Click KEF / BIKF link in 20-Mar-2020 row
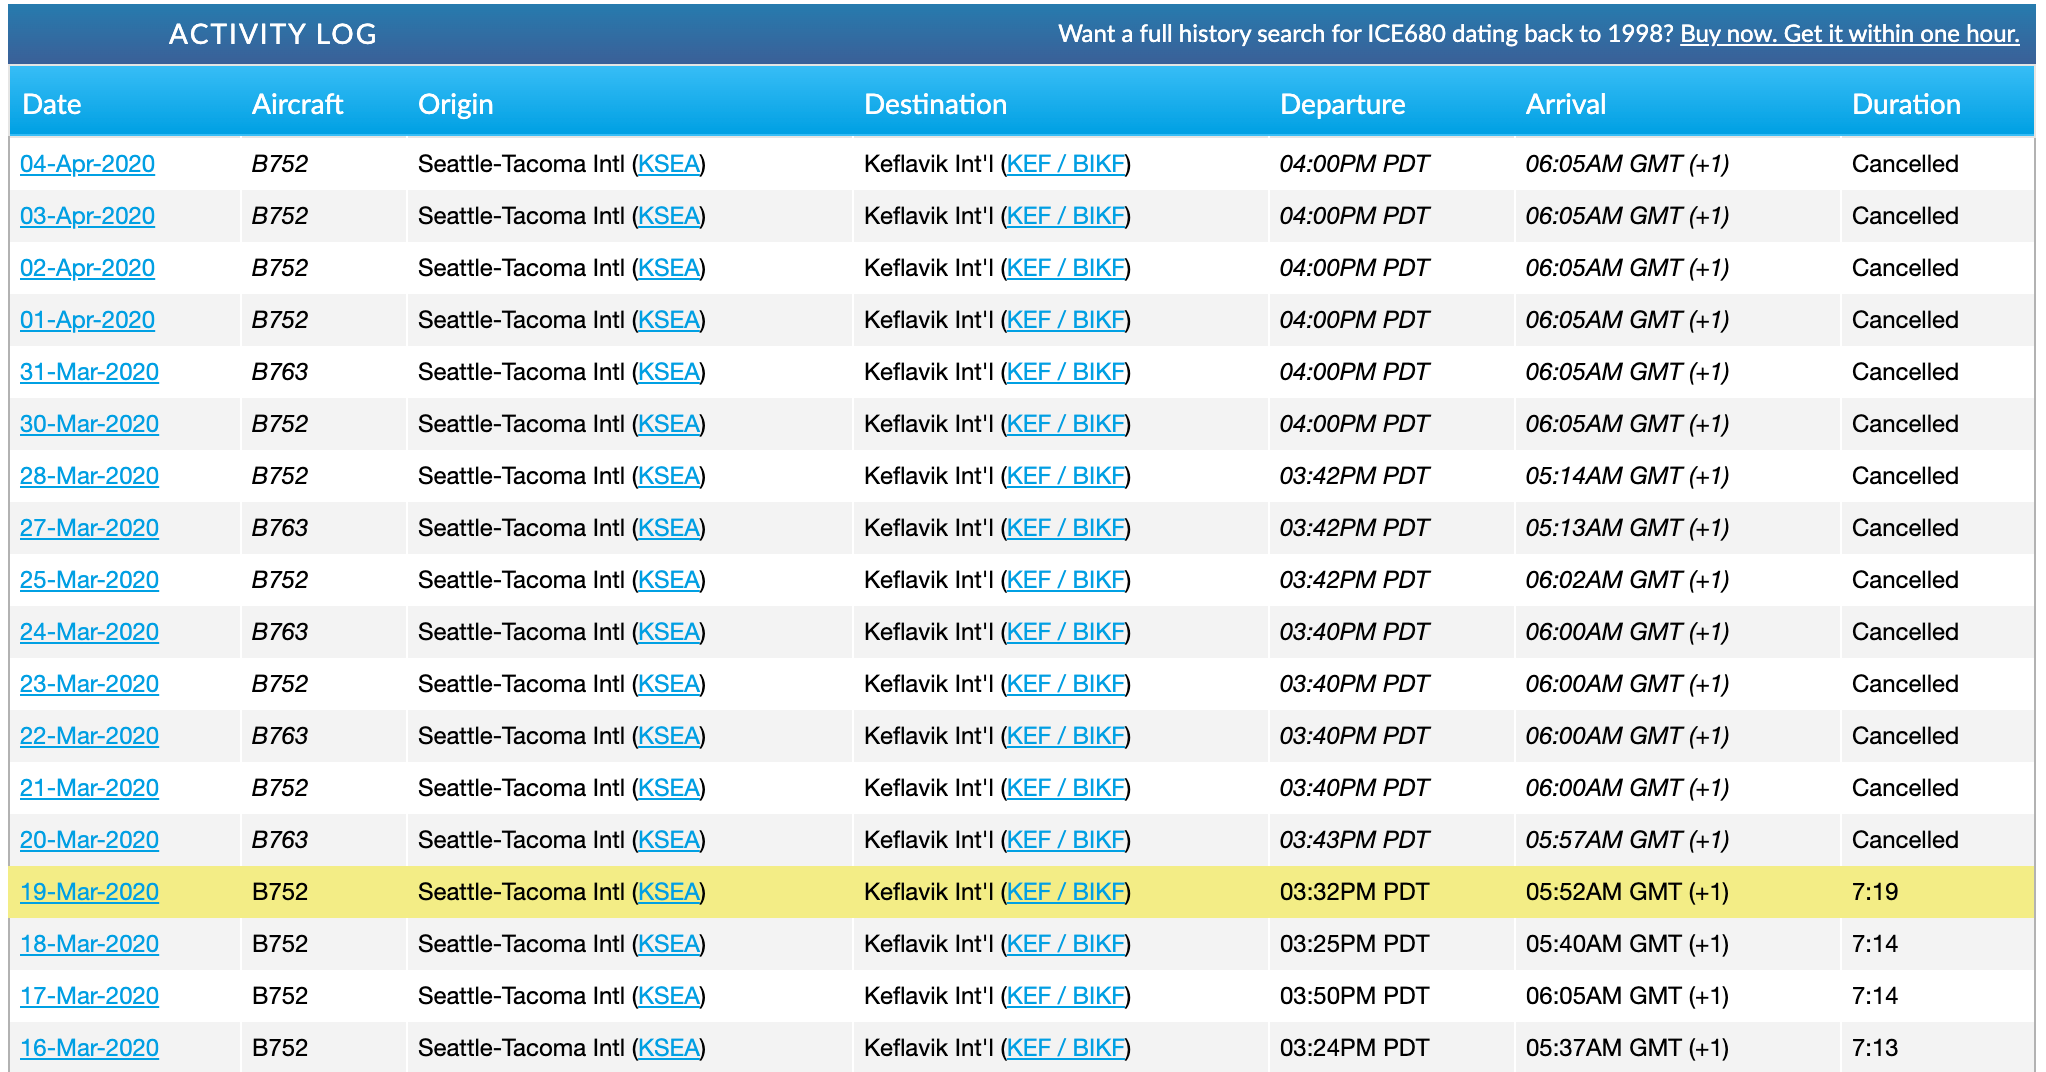Viewport: 2046px width, 1072px height. 1066,840
